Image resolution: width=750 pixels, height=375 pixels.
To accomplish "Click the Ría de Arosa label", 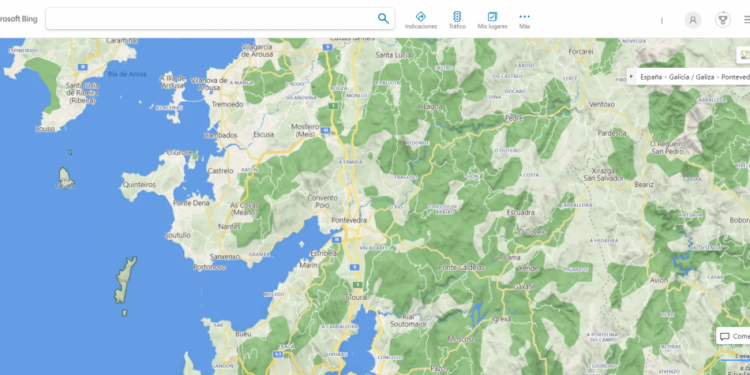I will tap(127, 74).
